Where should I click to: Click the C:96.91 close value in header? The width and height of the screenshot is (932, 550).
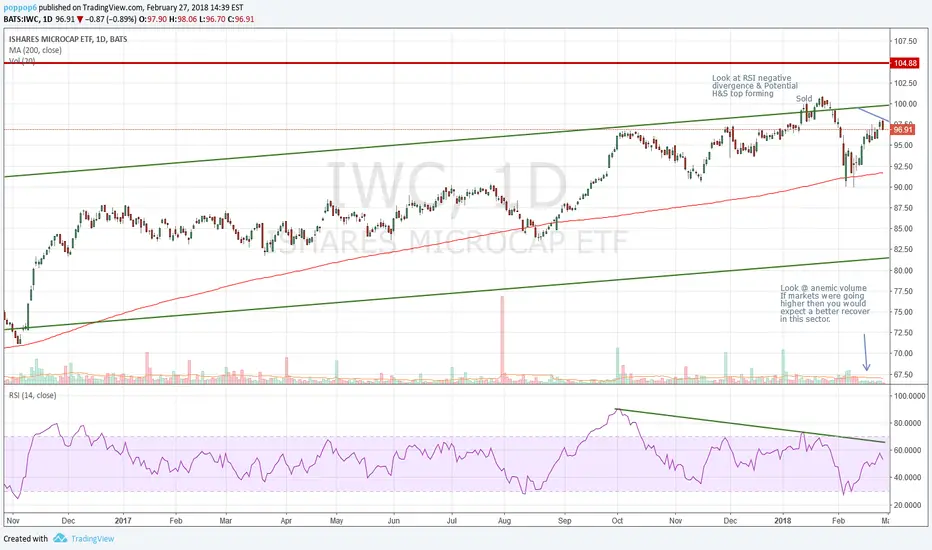(x=240, y=19)
